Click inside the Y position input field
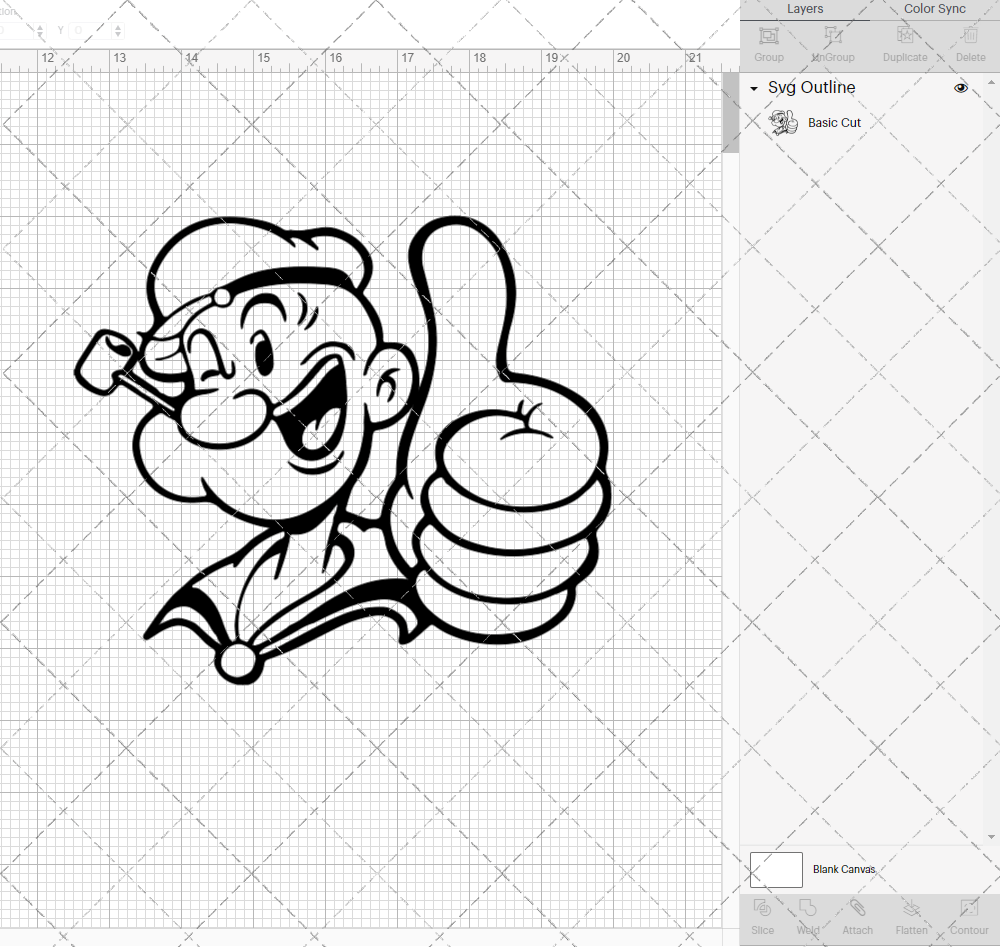Viewport: 1000px width, 947px height. (x=90, y=30)
